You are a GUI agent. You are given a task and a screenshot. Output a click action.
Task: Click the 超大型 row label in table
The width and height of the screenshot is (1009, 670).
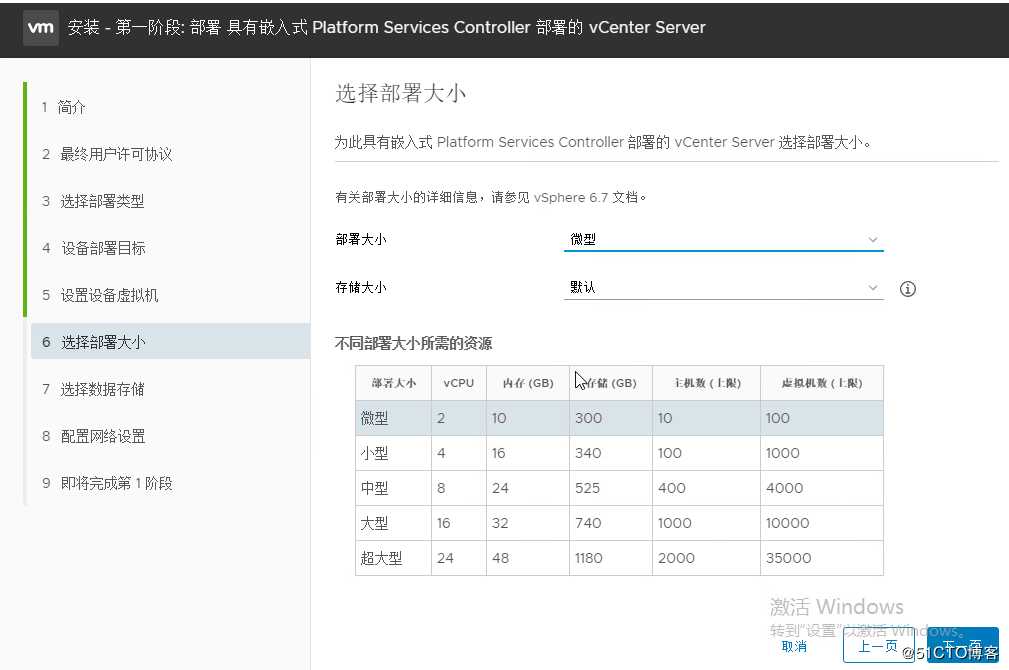381,558
